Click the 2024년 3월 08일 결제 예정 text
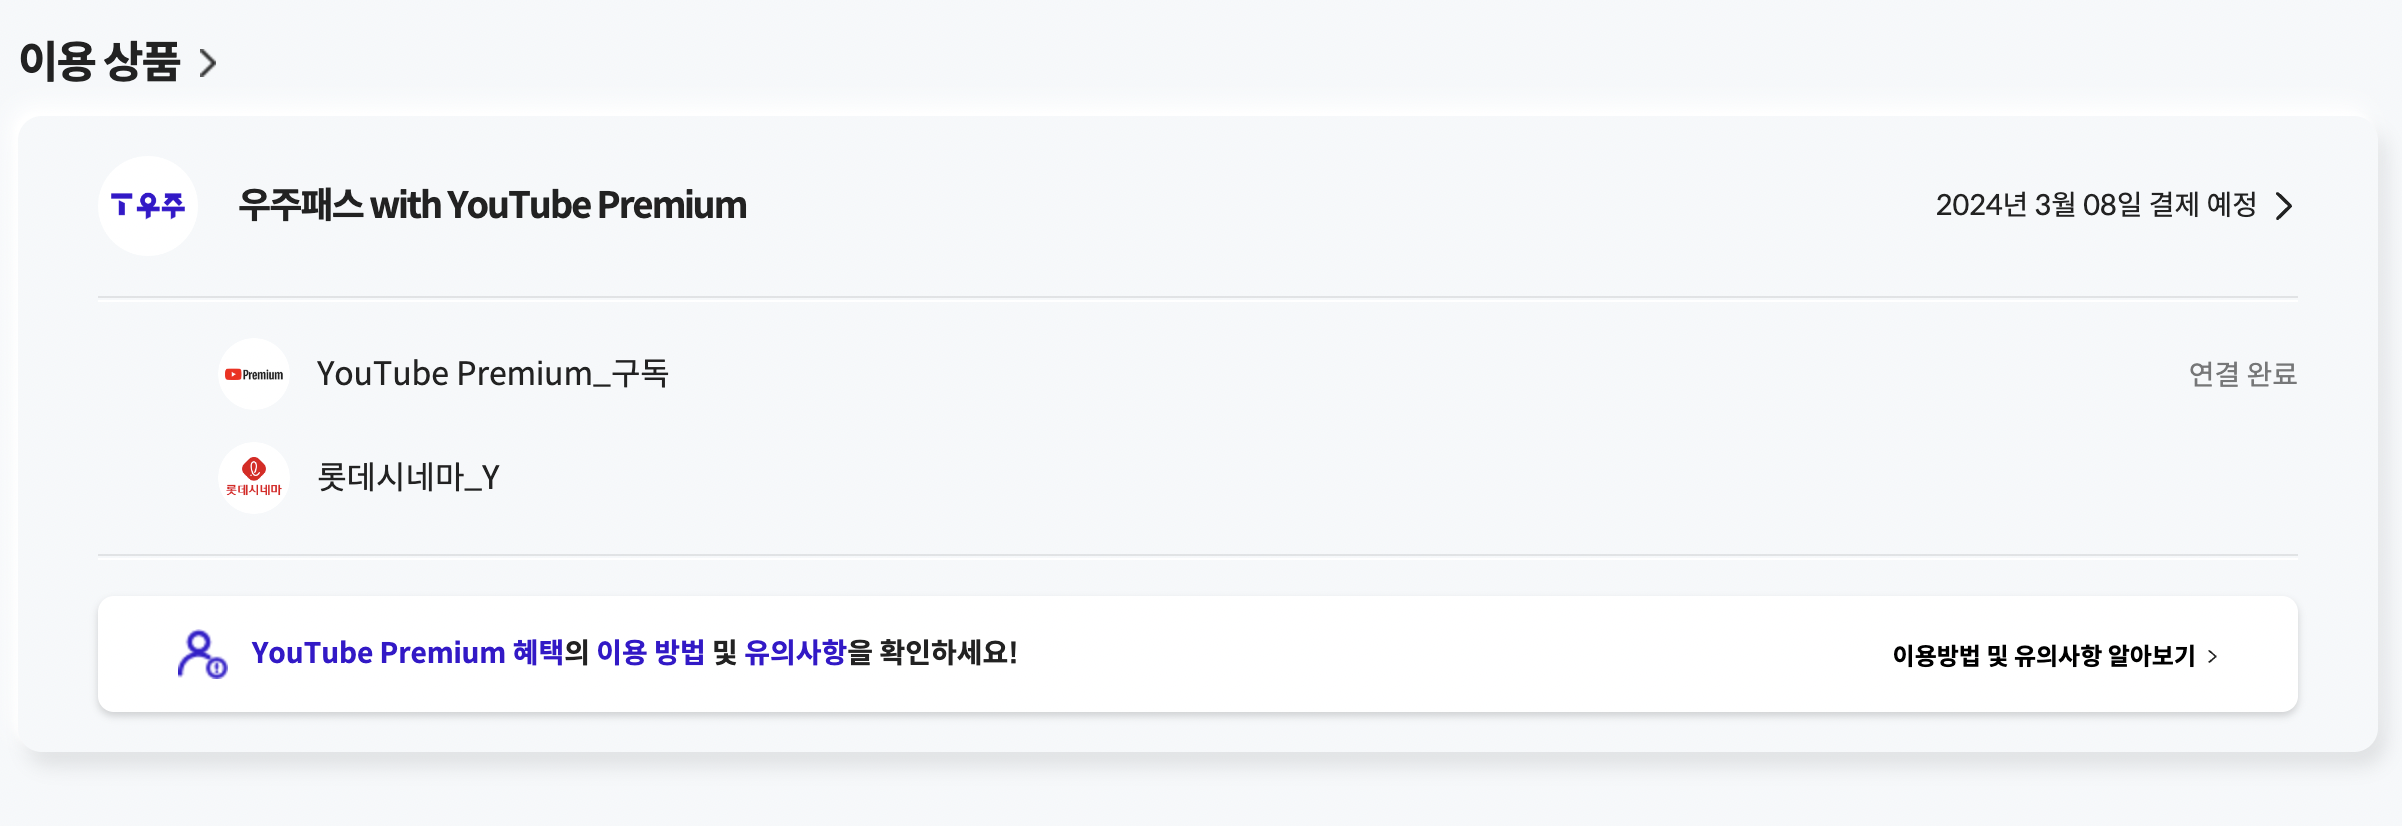 point(2095,206)
